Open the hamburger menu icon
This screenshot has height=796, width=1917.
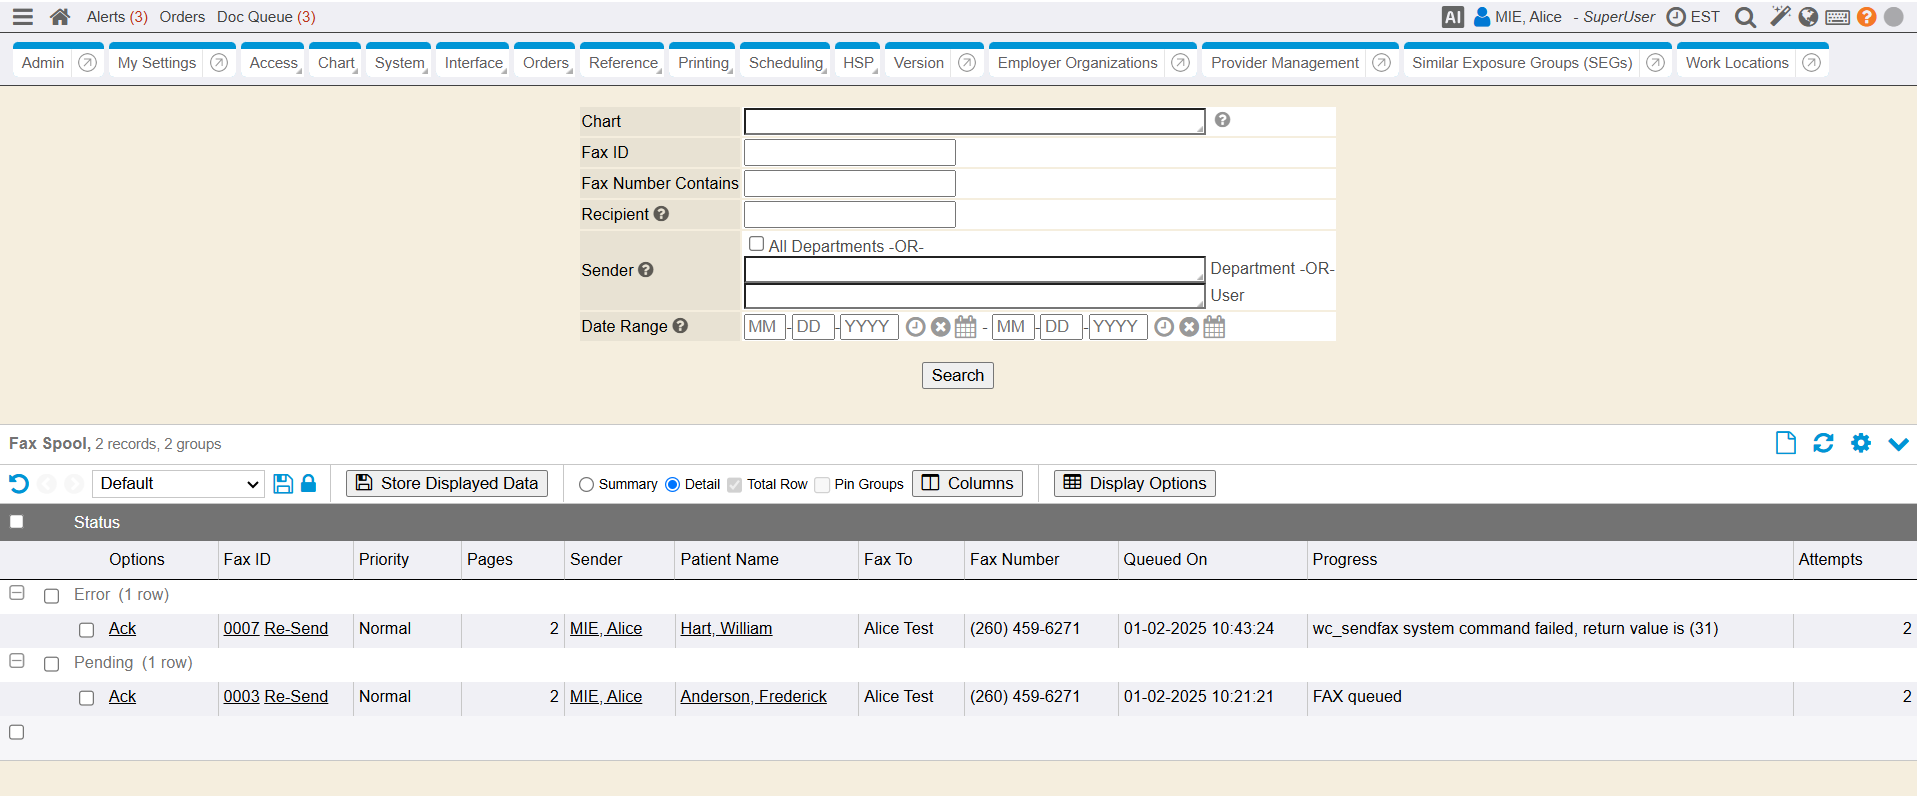coord(22,17)
